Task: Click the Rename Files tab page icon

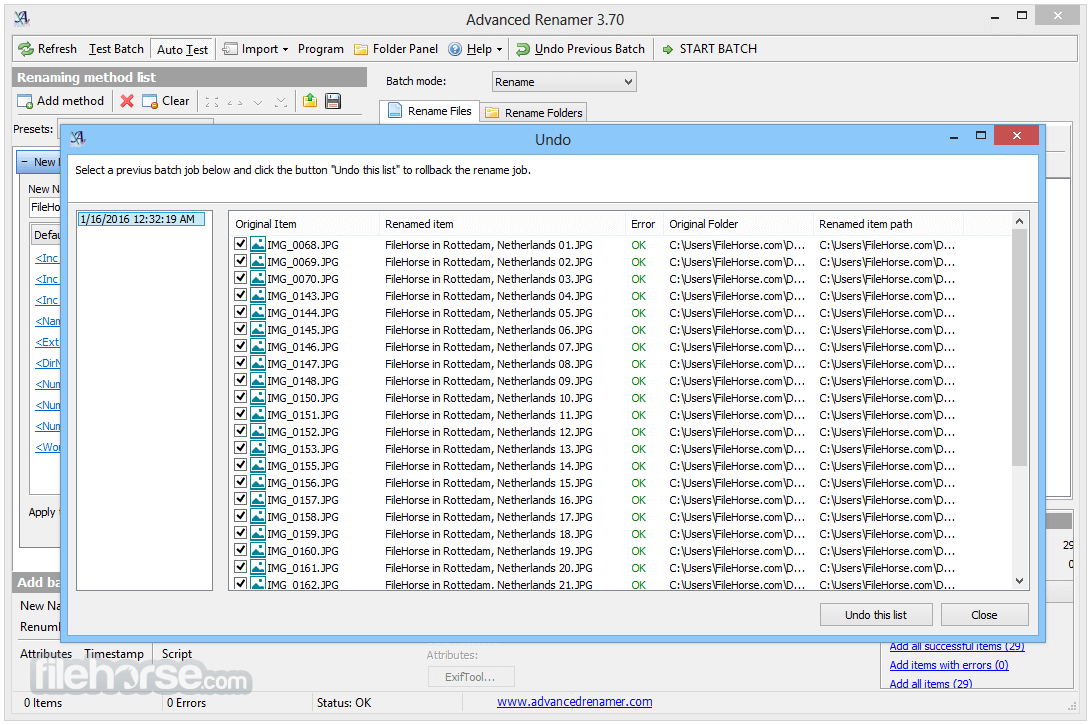Action: click(395, 111)
